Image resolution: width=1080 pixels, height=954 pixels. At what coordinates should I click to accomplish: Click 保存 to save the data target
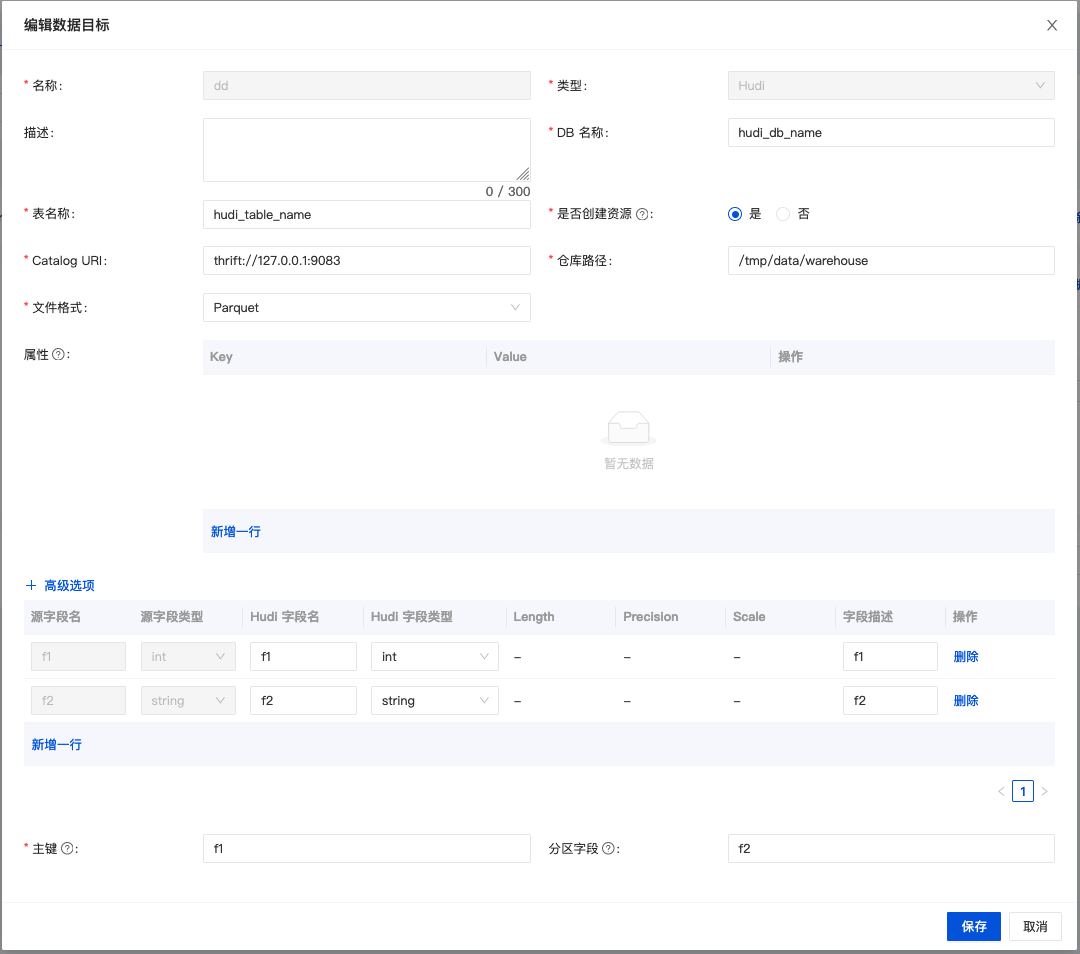tap(973, 927)
